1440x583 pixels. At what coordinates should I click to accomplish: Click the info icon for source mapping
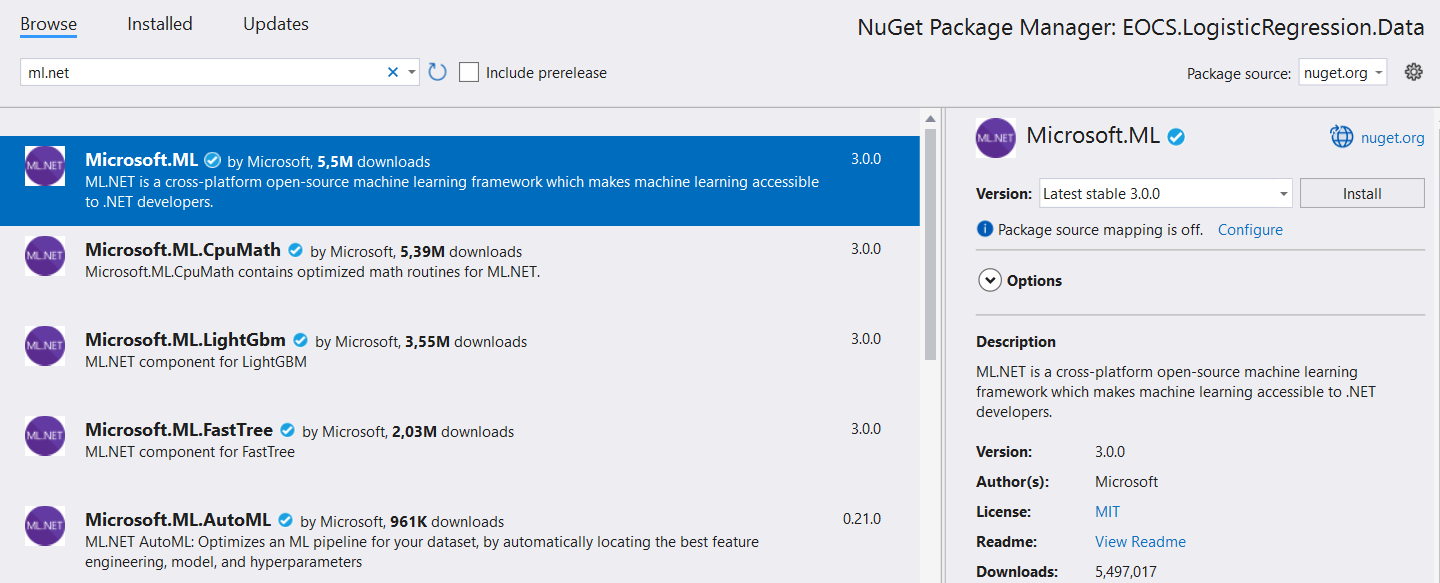pos(985,229)
